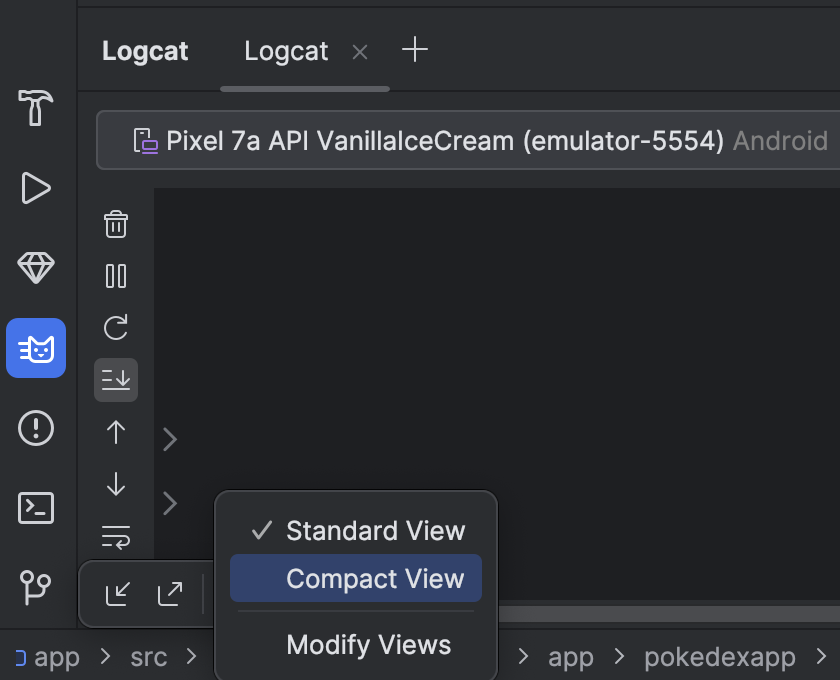Screen dimensions: 840x680
Task: Clear Logcat with the trash icon
Action: point(116,224)
